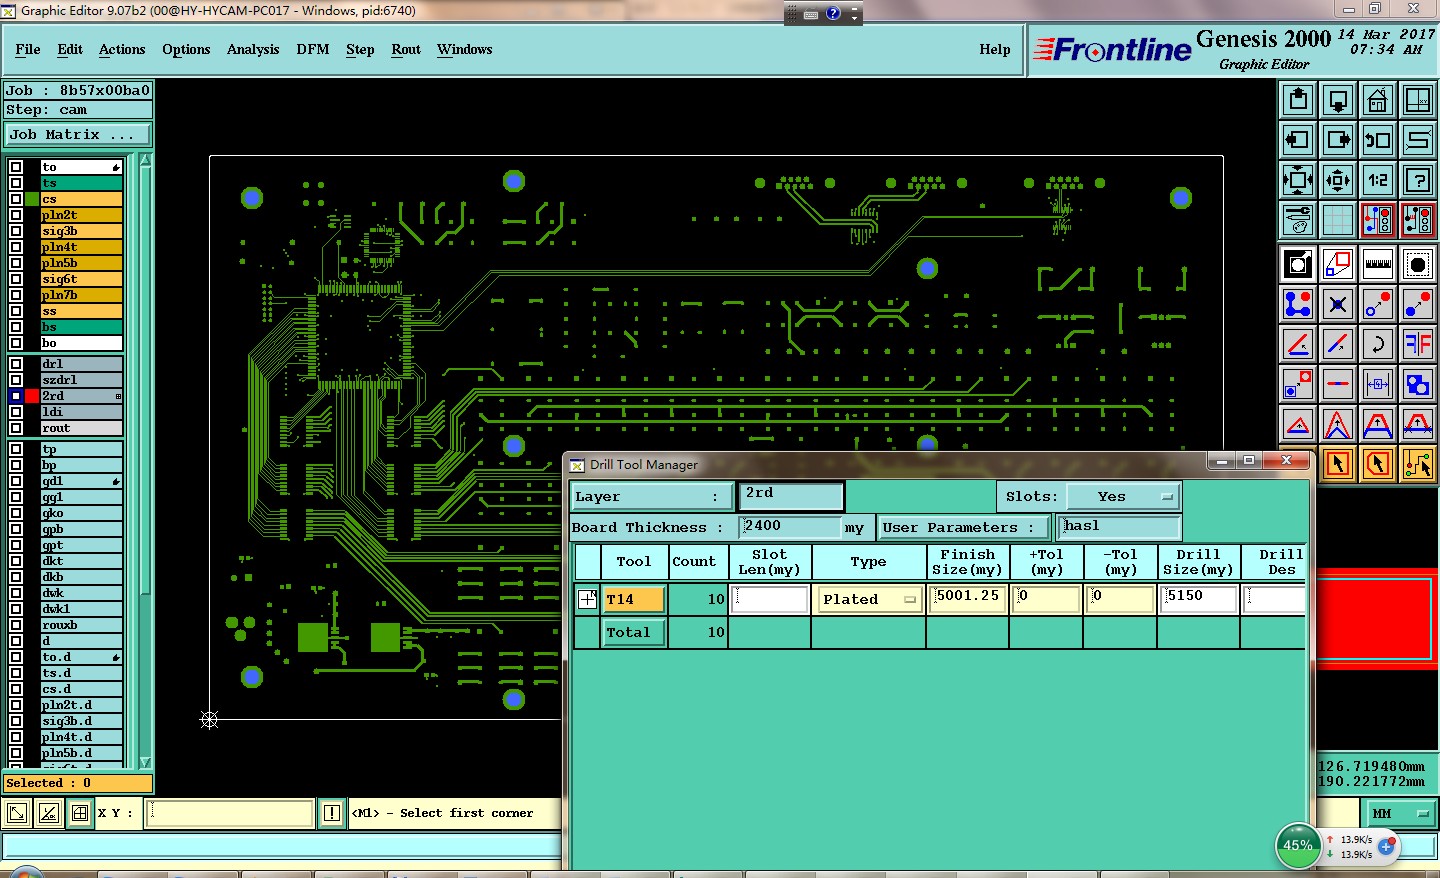This screenshot has width=1440, height=878.
Task: Click the dimension resize tool icon
Action: [1378, 384]
